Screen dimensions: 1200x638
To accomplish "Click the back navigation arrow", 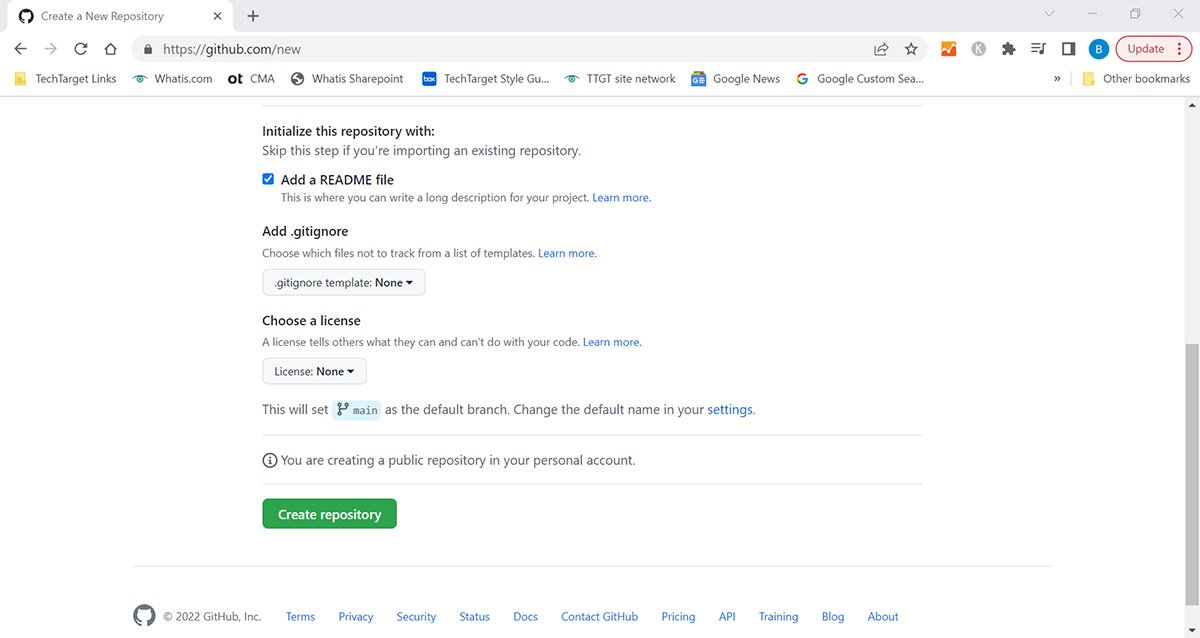I will (x=20, y=48).
